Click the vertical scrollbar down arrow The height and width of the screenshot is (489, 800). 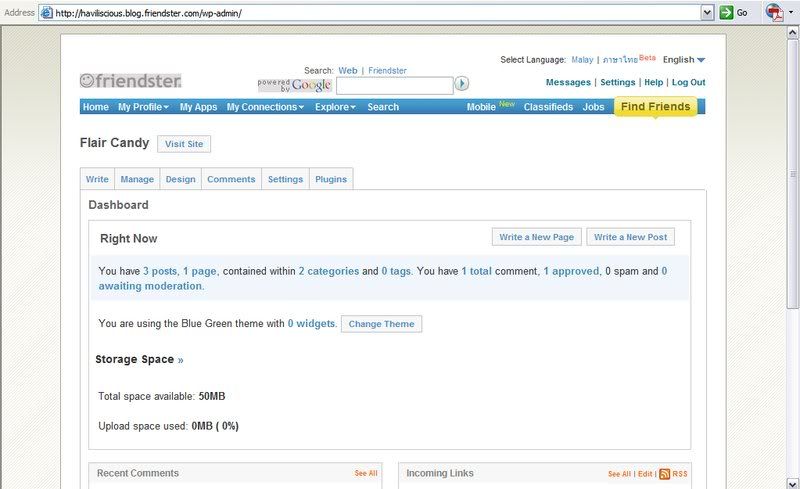click(792, 483)
